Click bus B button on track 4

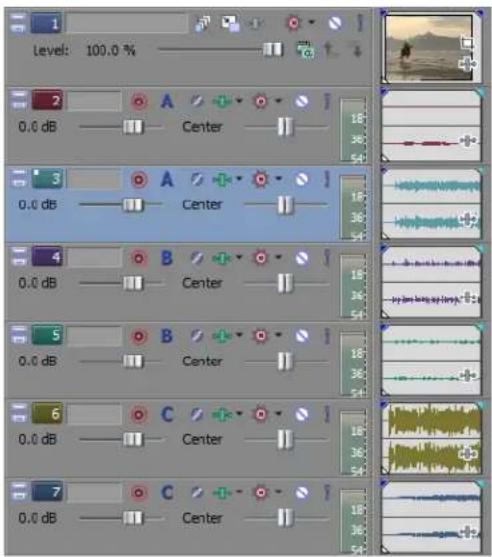pyautogui.click(x=167, y=258)
